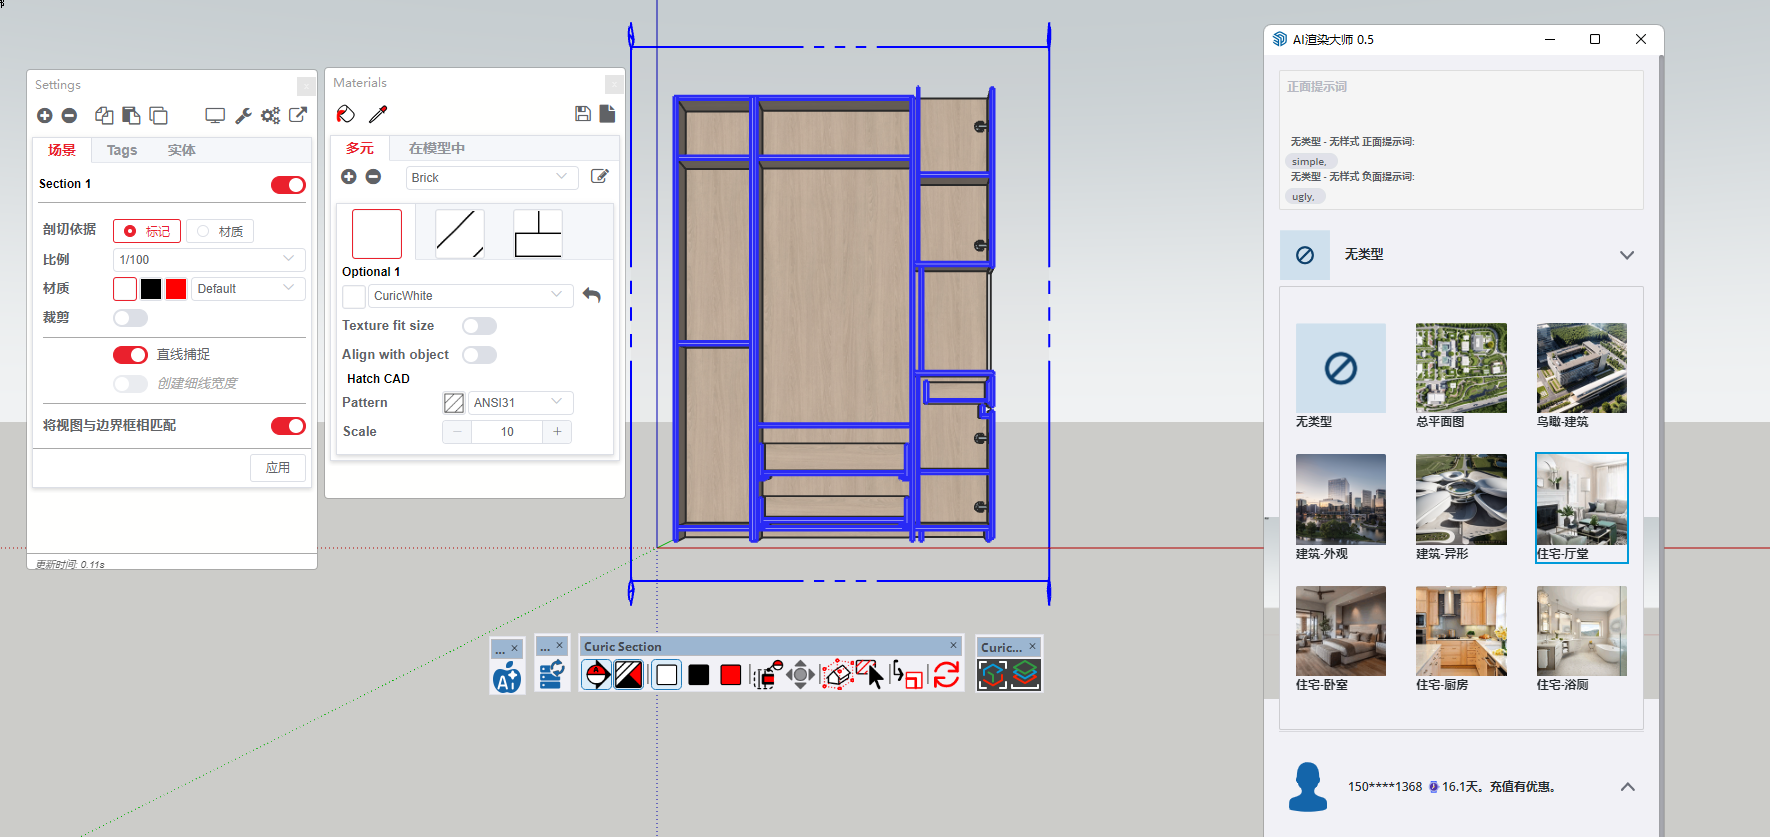
Task: Click the four-arrow move icon in Curic Section
Action: (x=800, y=676)
